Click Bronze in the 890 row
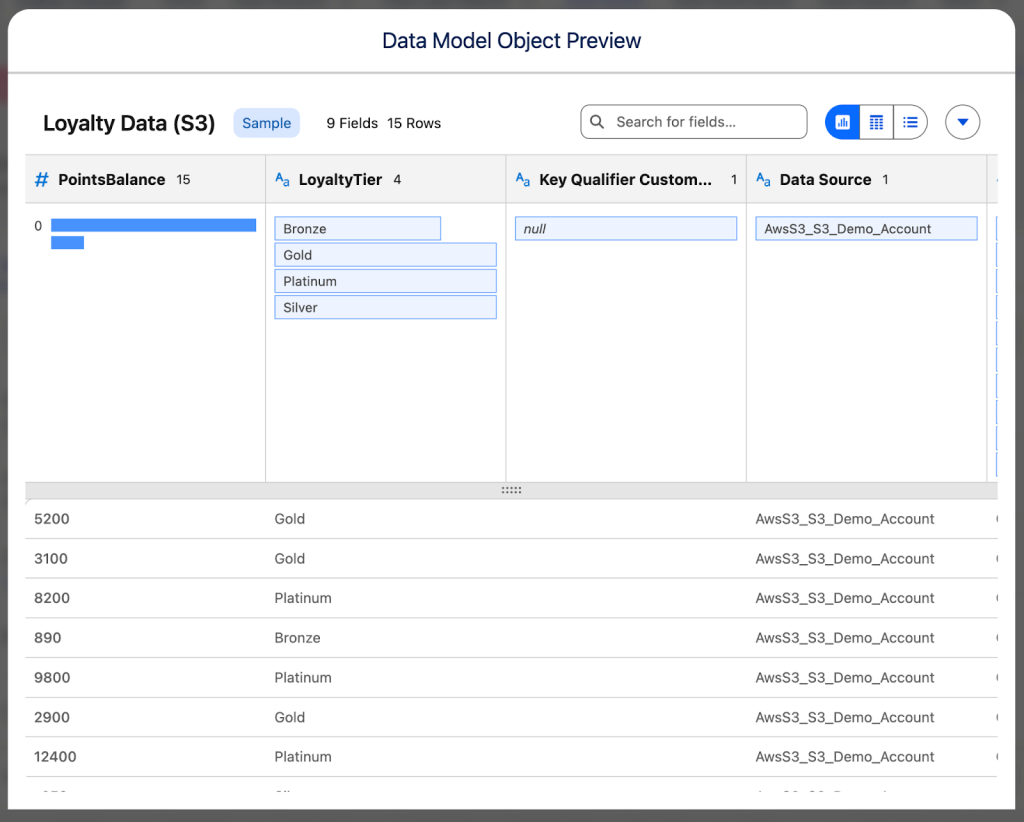The height and width of the screenshot is (822, 1024). [297, 638]
